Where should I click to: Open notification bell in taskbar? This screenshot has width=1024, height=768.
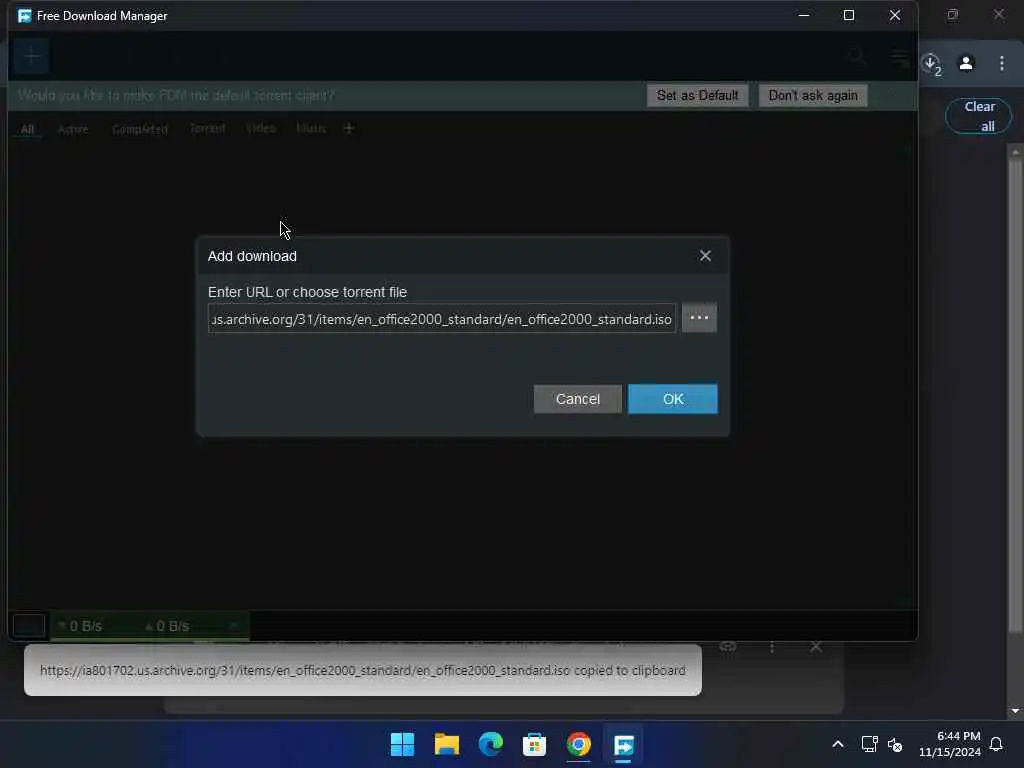996,744
